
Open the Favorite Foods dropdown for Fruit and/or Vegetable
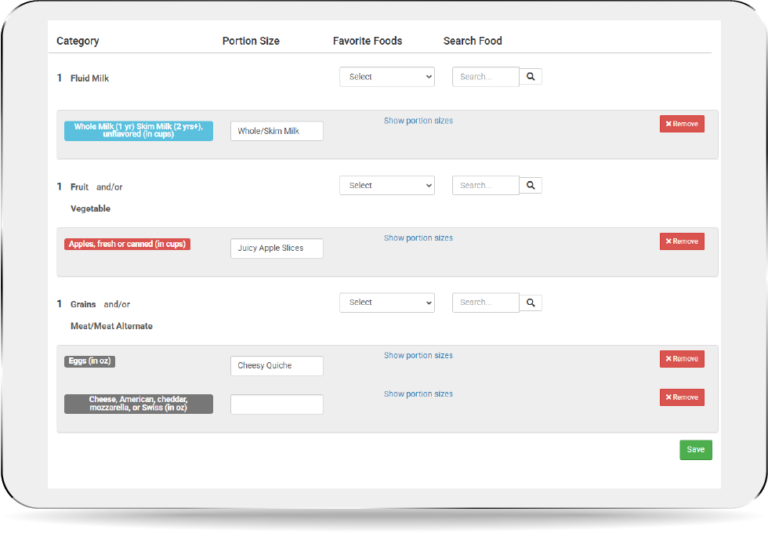(x=387, y=185)
